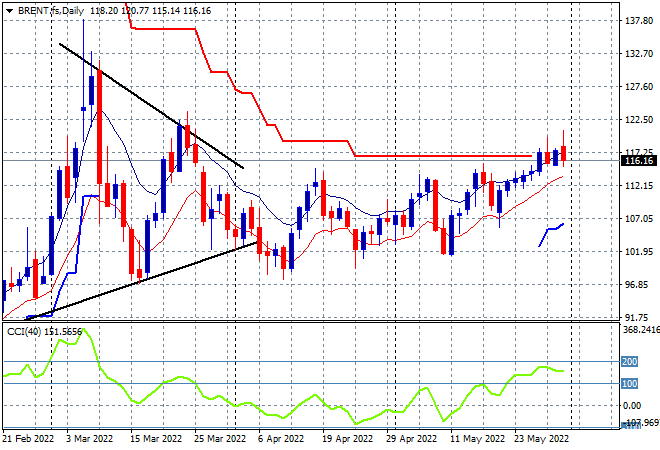Click the 122.50 price axis label
Viewport: 660px width, 450px height.
click(639, 120)
